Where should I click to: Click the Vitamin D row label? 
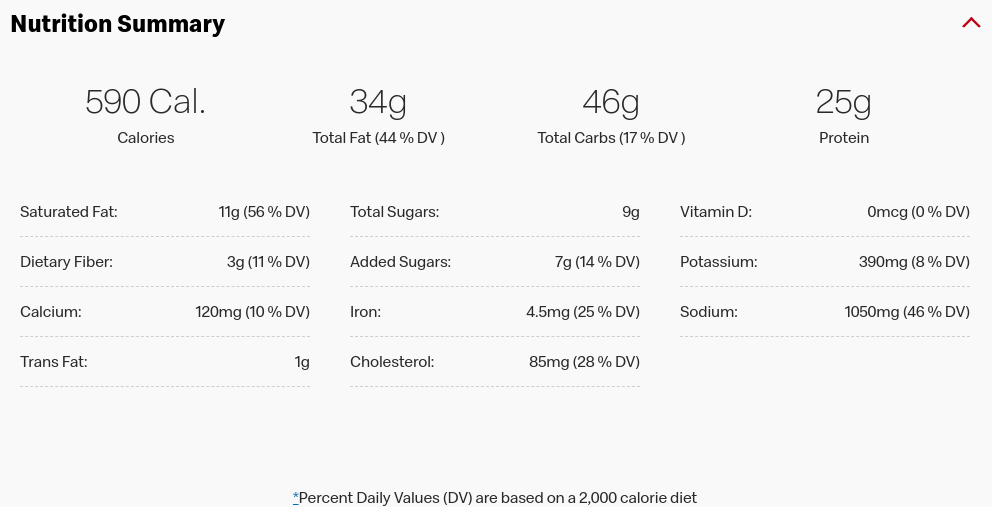click(716, 211)
